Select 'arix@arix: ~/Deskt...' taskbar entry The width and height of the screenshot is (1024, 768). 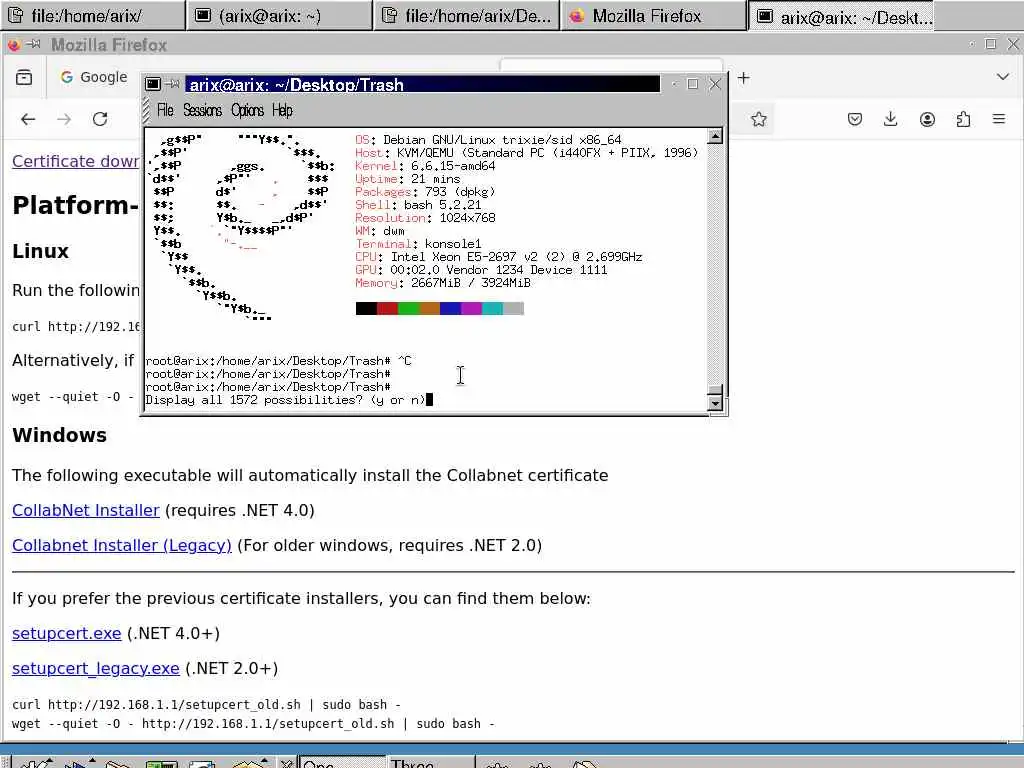[x=840, y=16]
